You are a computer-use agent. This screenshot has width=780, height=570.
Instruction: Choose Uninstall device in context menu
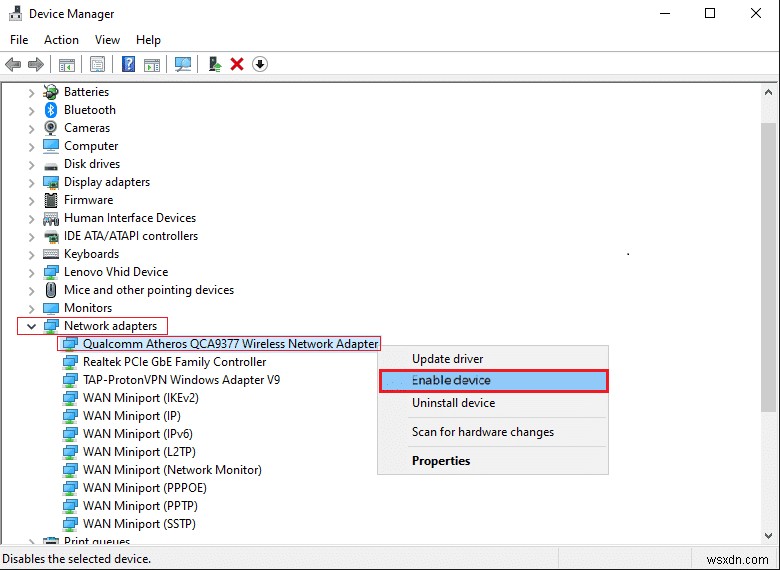492,402
